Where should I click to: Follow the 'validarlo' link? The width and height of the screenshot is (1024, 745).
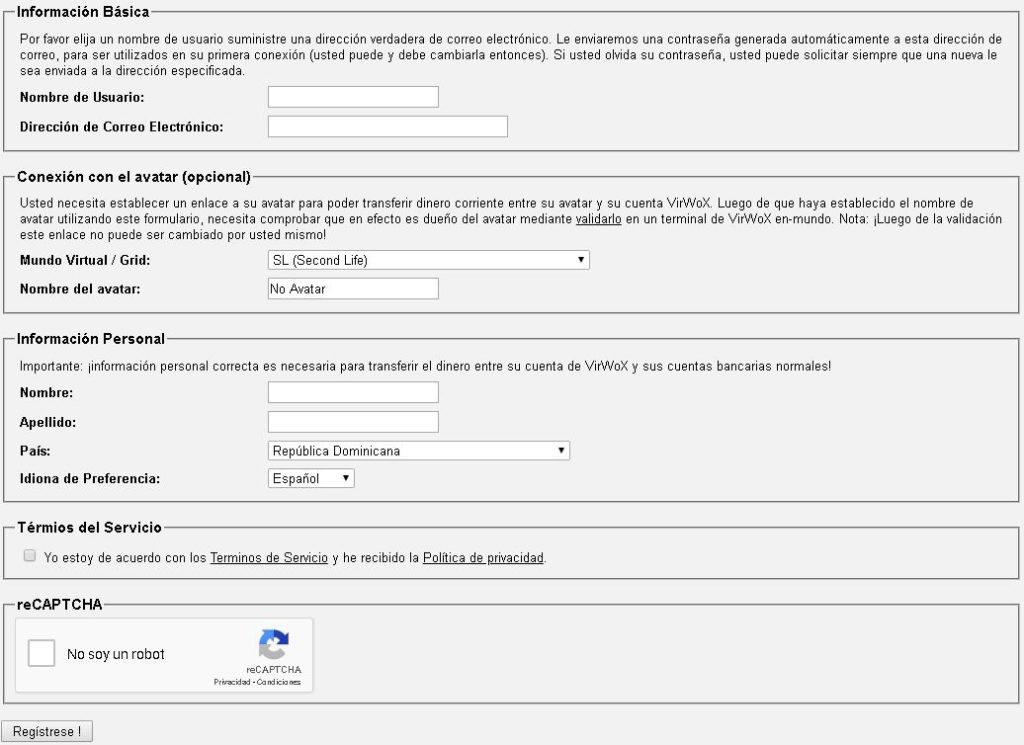[598, 218]
